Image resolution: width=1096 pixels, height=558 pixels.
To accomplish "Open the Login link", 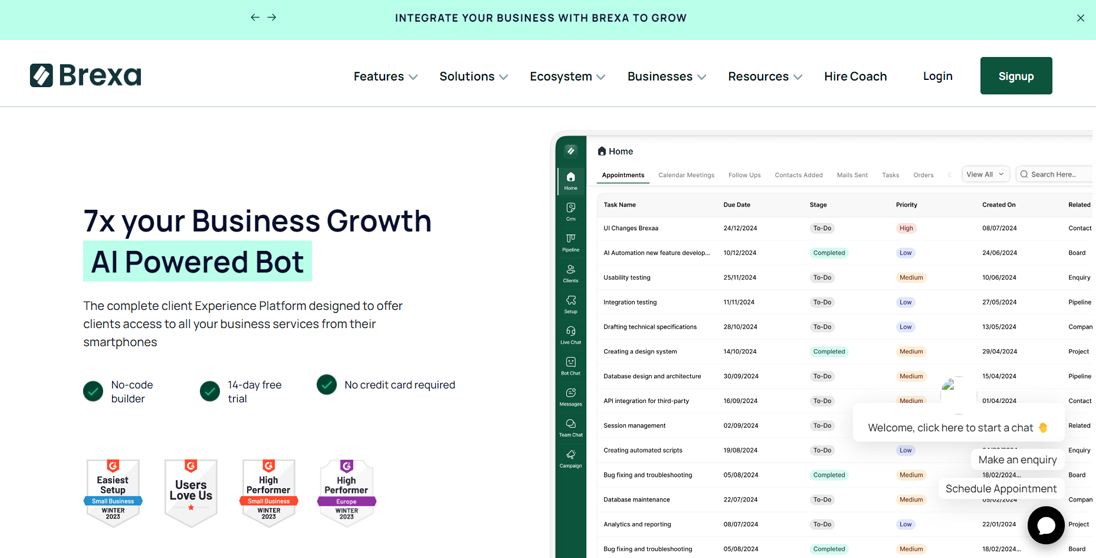I will pyautogui.click(x=937, y=76).
